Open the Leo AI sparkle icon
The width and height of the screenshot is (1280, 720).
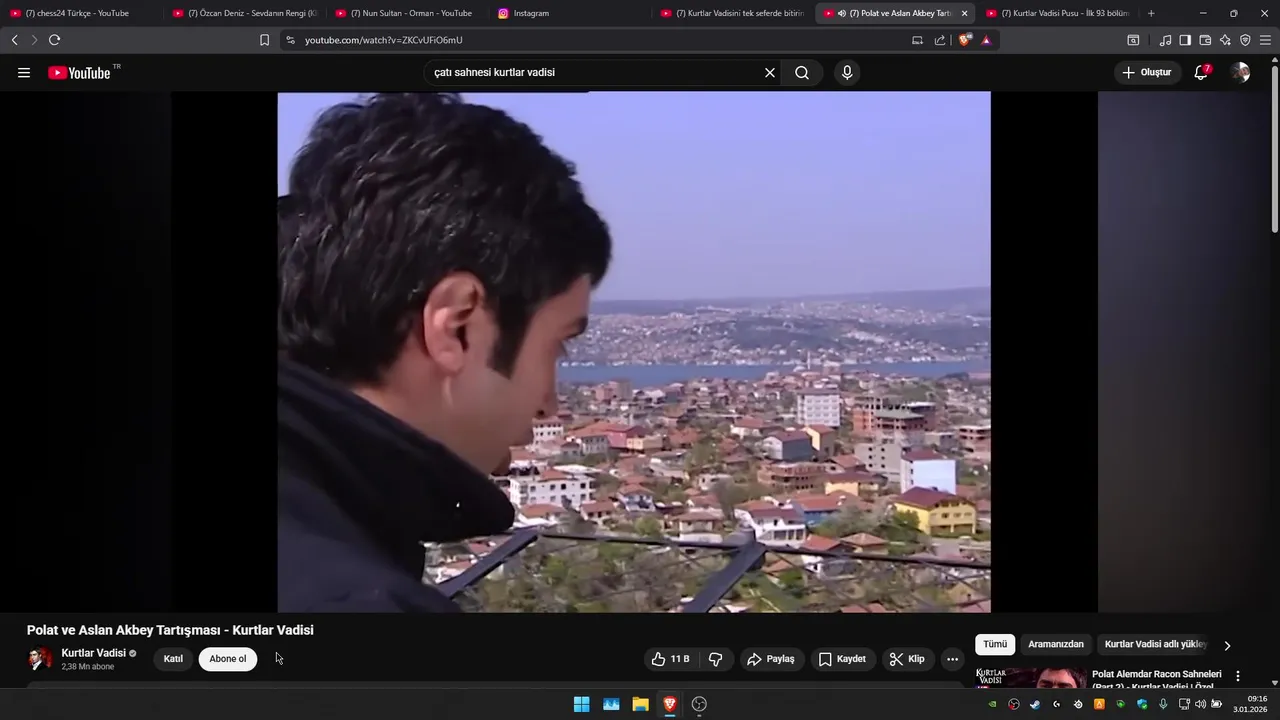1225,40
